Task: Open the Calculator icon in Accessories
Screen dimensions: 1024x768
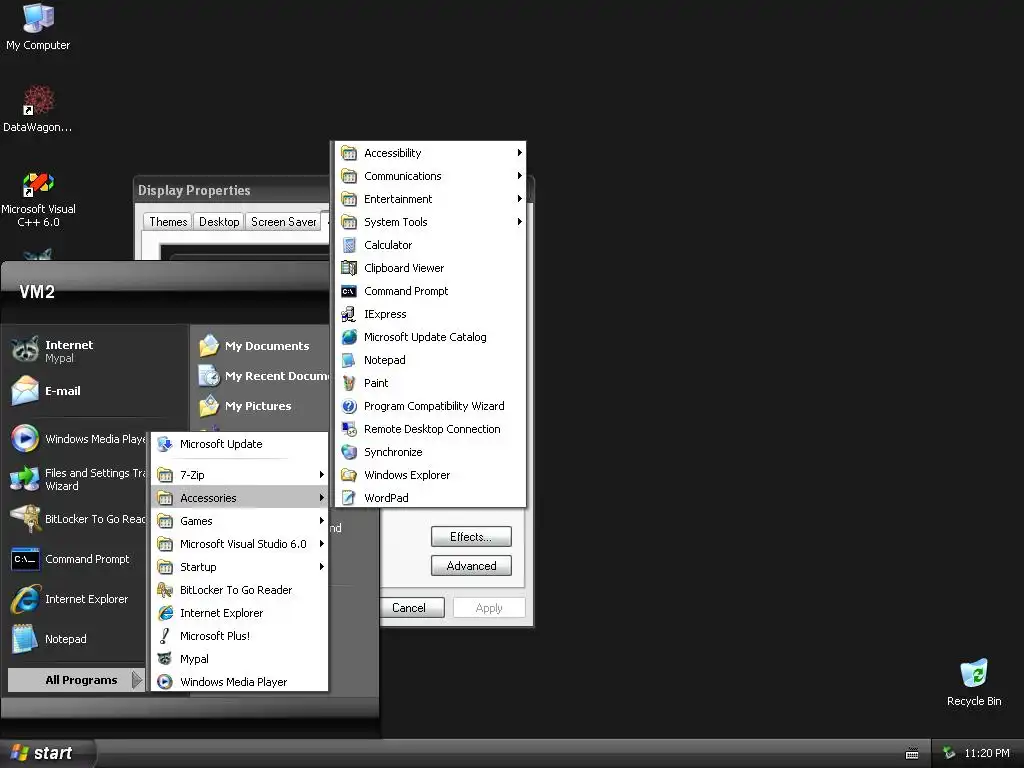Action: pos(349,245)
